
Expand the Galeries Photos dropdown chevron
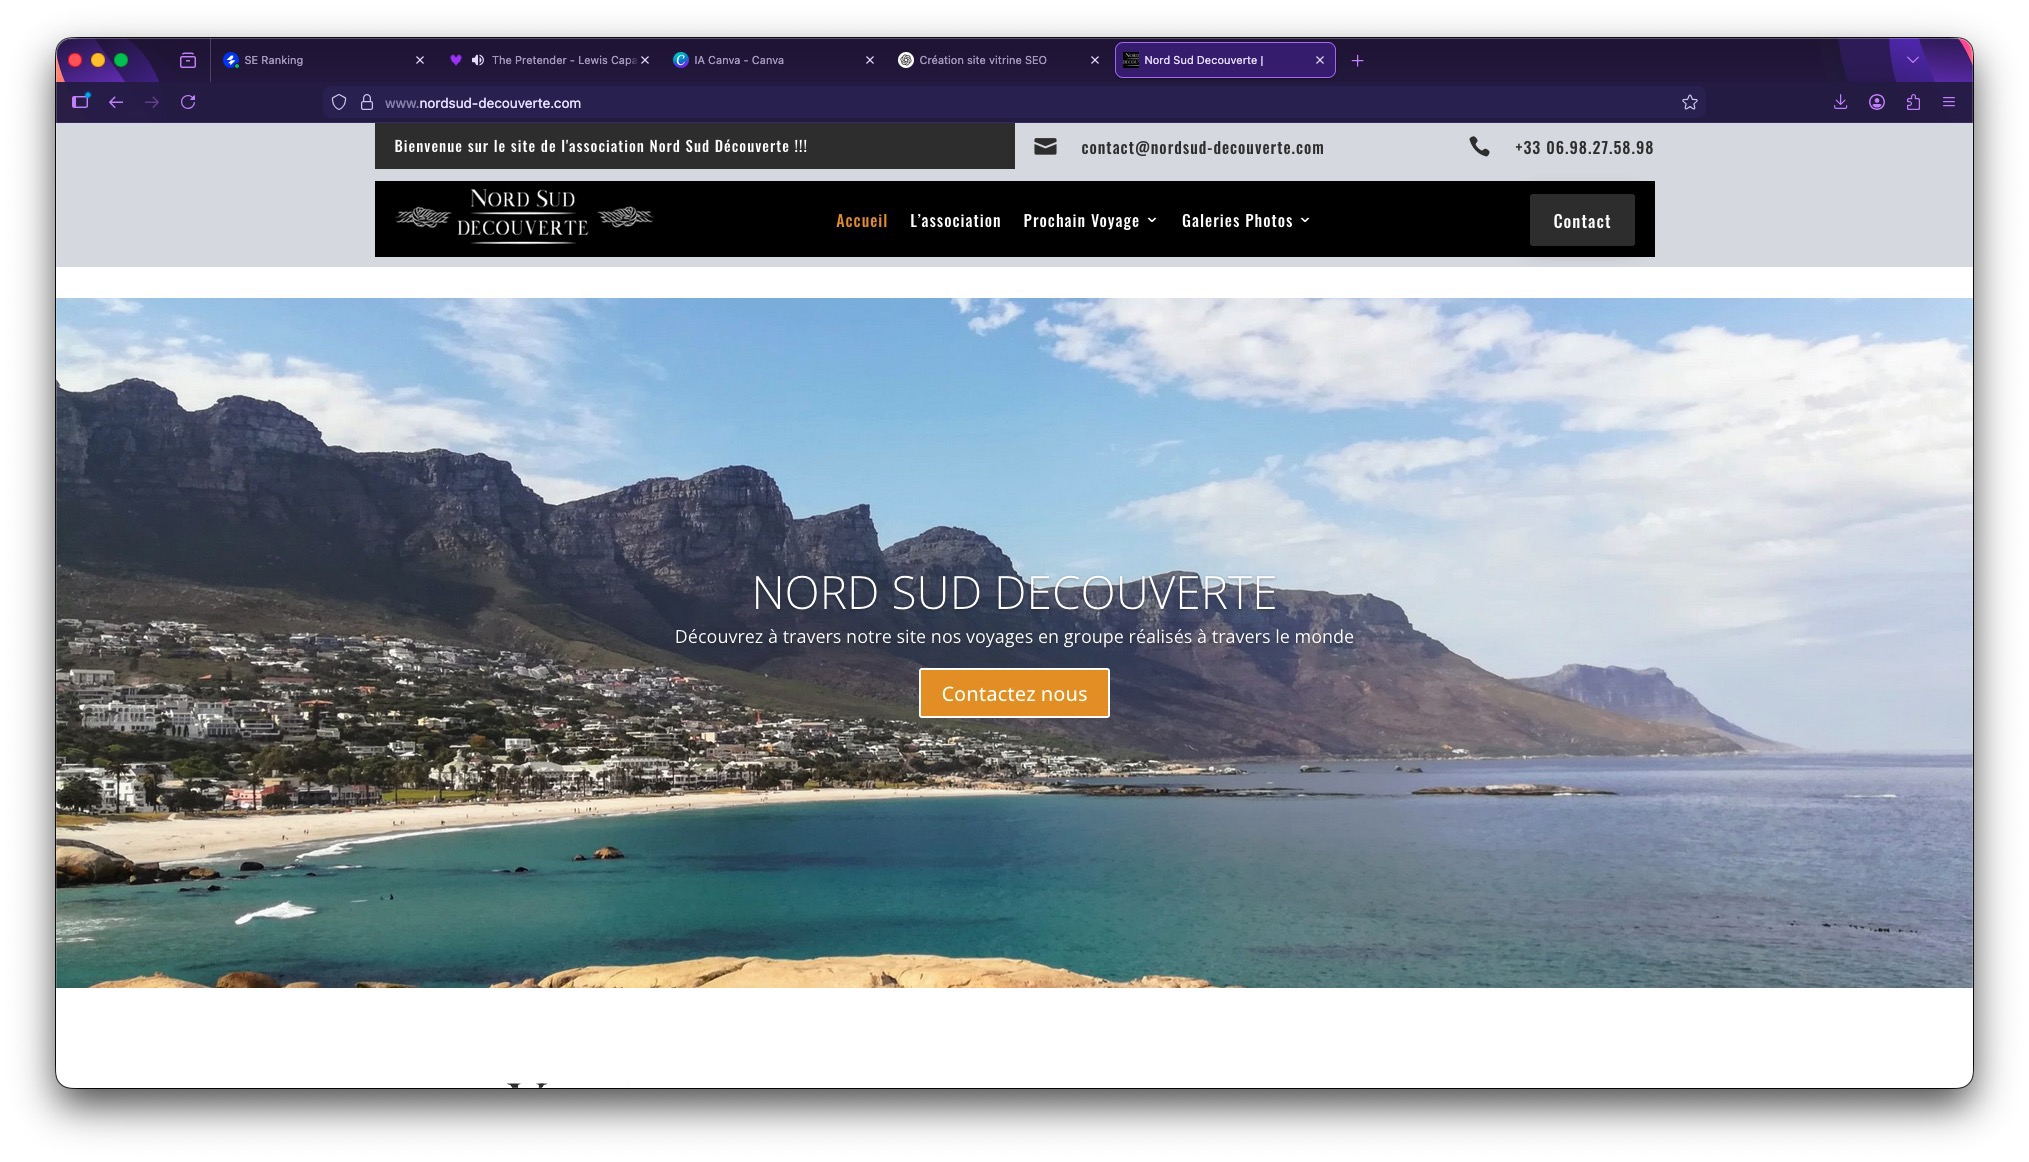click(x=1305, y=220)
